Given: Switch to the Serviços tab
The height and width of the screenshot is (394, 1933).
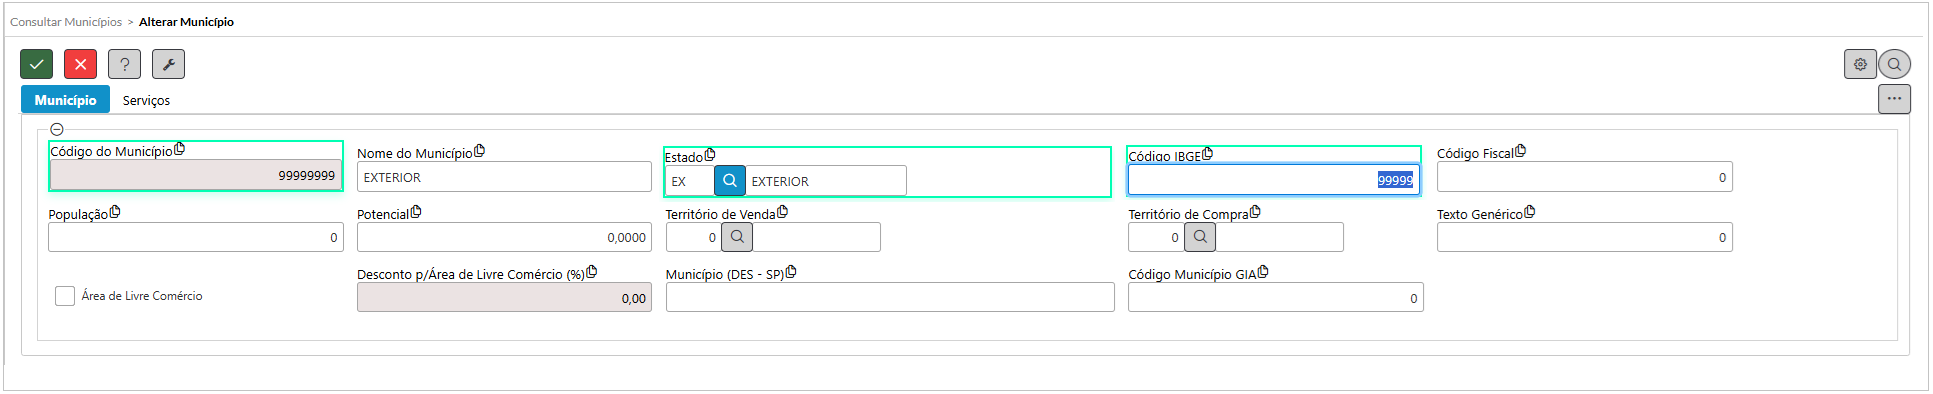Looking at the screenshot, I should (x=146, y=100).
